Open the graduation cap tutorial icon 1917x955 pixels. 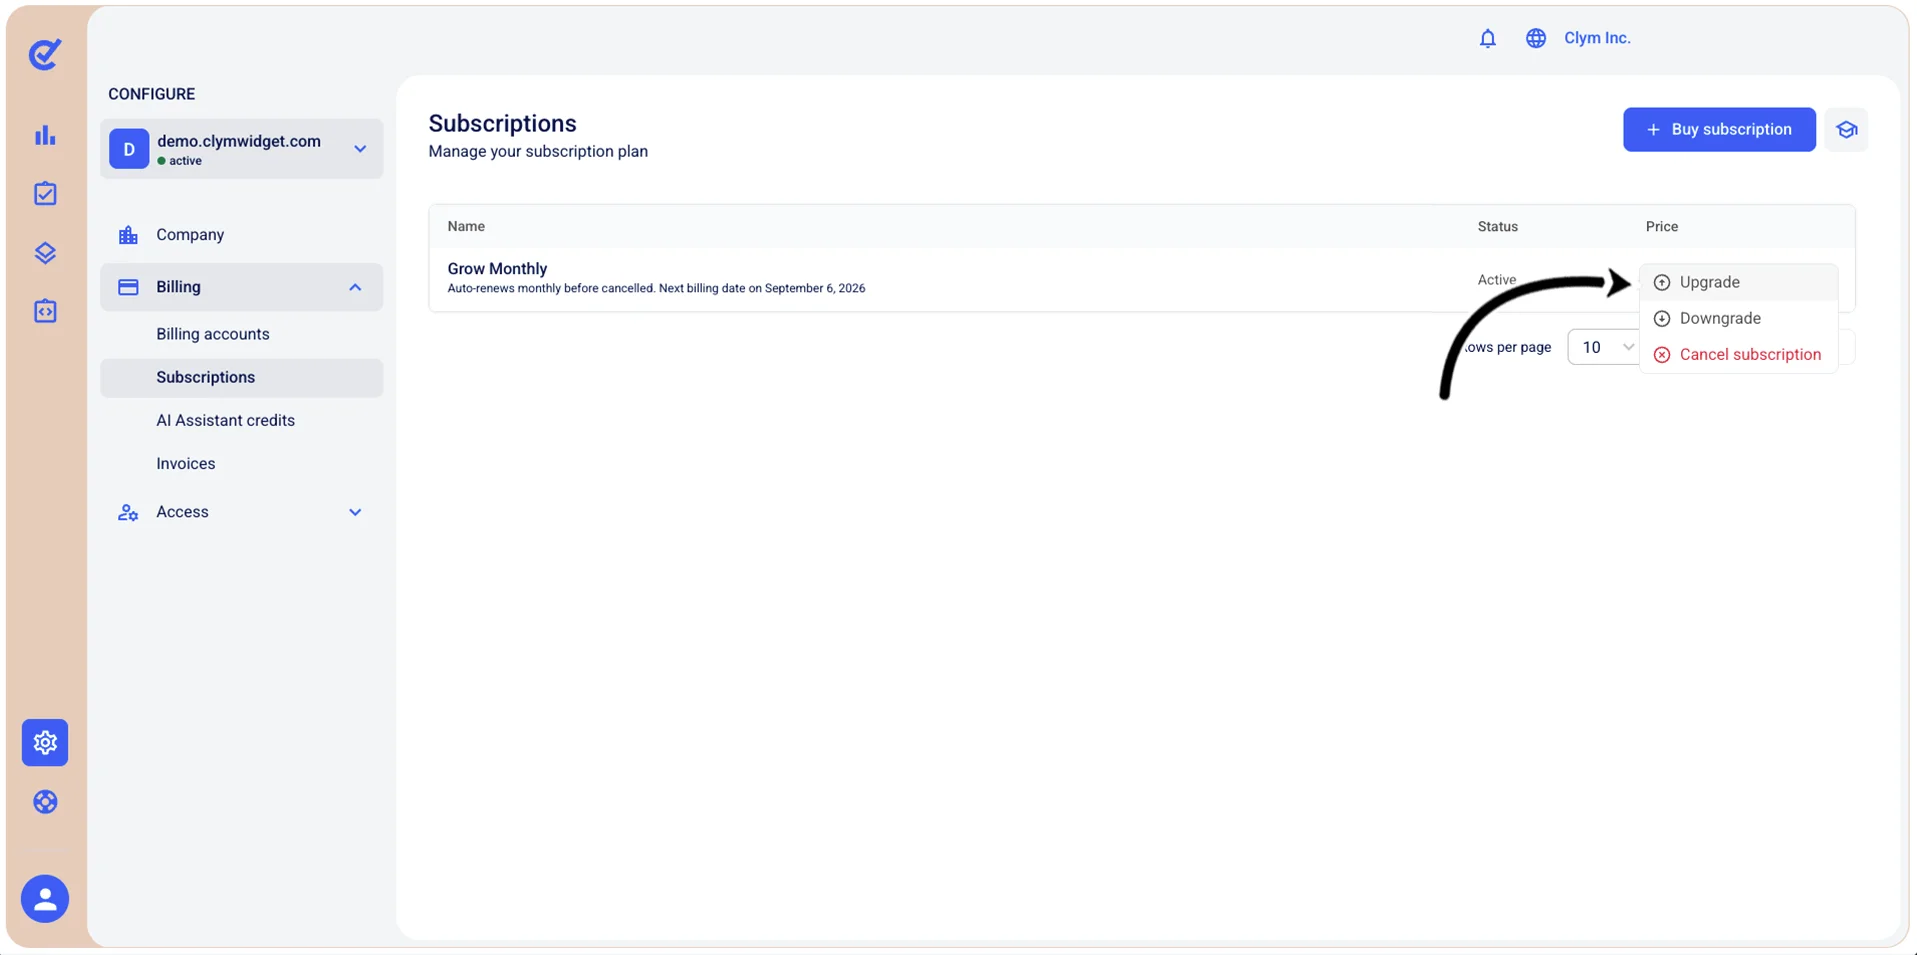tap(1846, 130)
